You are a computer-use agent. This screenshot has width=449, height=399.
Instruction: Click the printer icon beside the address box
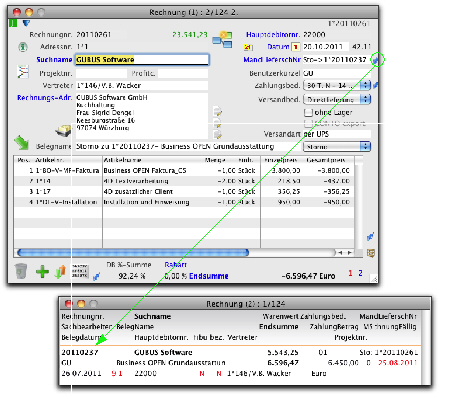pyautogui.click(x=63, y=130)
